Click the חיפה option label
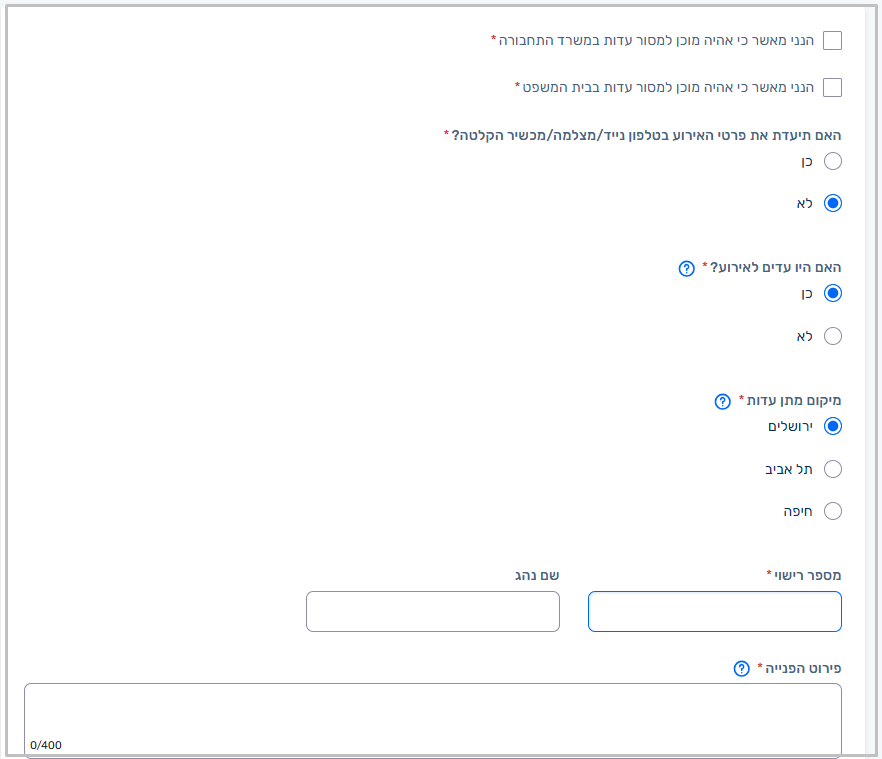882x759 pixels. (x=797, y=511)
